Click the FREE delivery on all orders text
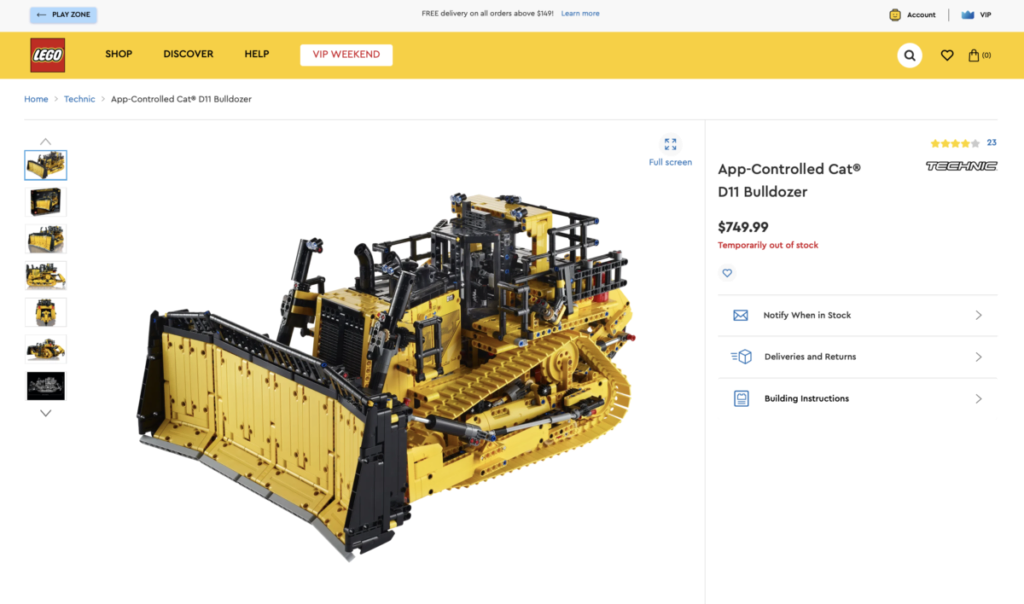 (x=487, y=14)
